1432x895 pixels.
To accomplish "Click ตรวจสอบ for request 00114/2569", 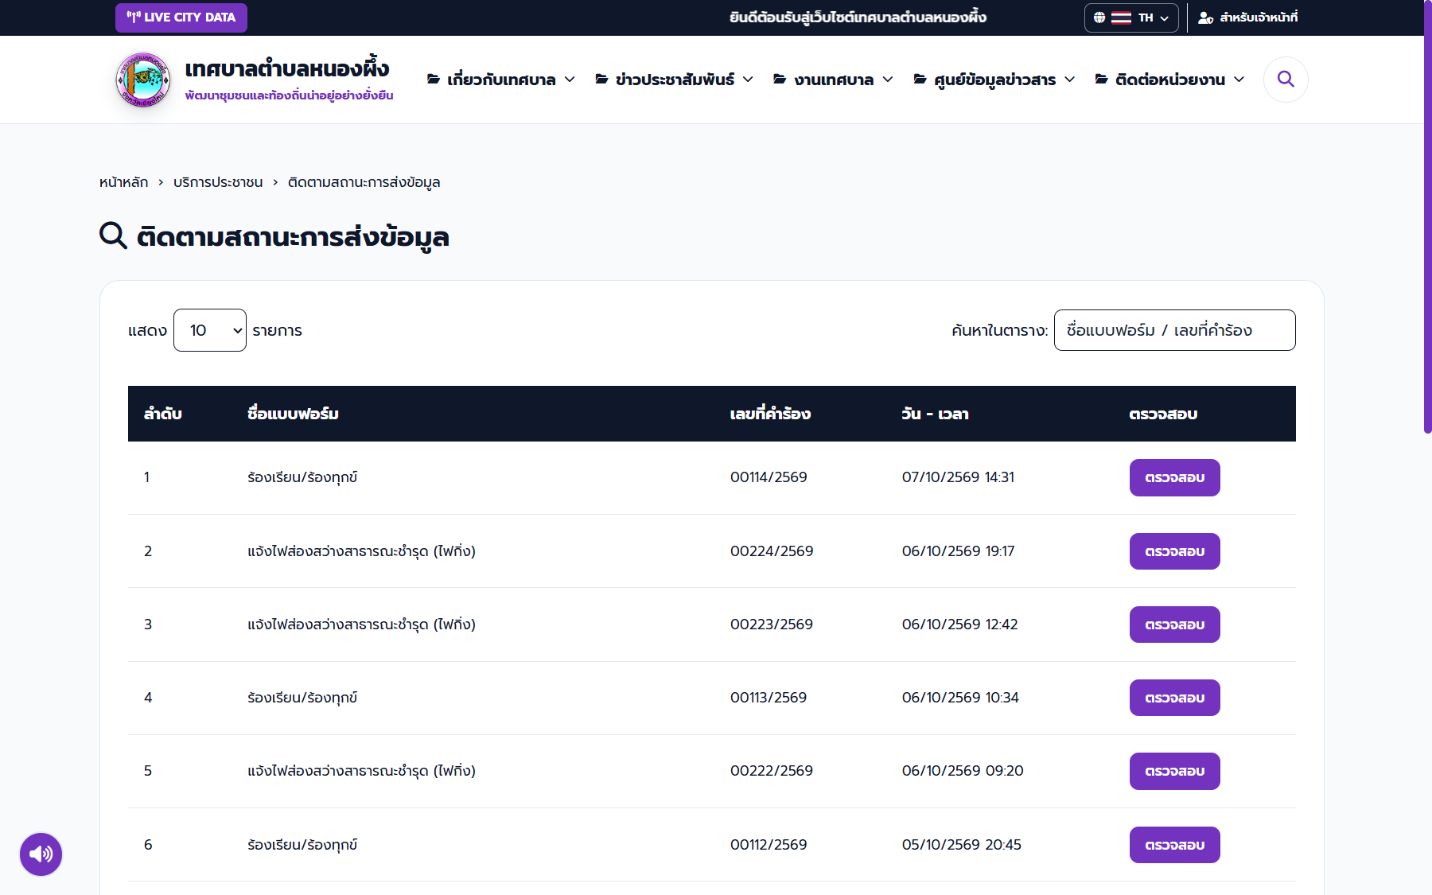I will coord(1175,478).
